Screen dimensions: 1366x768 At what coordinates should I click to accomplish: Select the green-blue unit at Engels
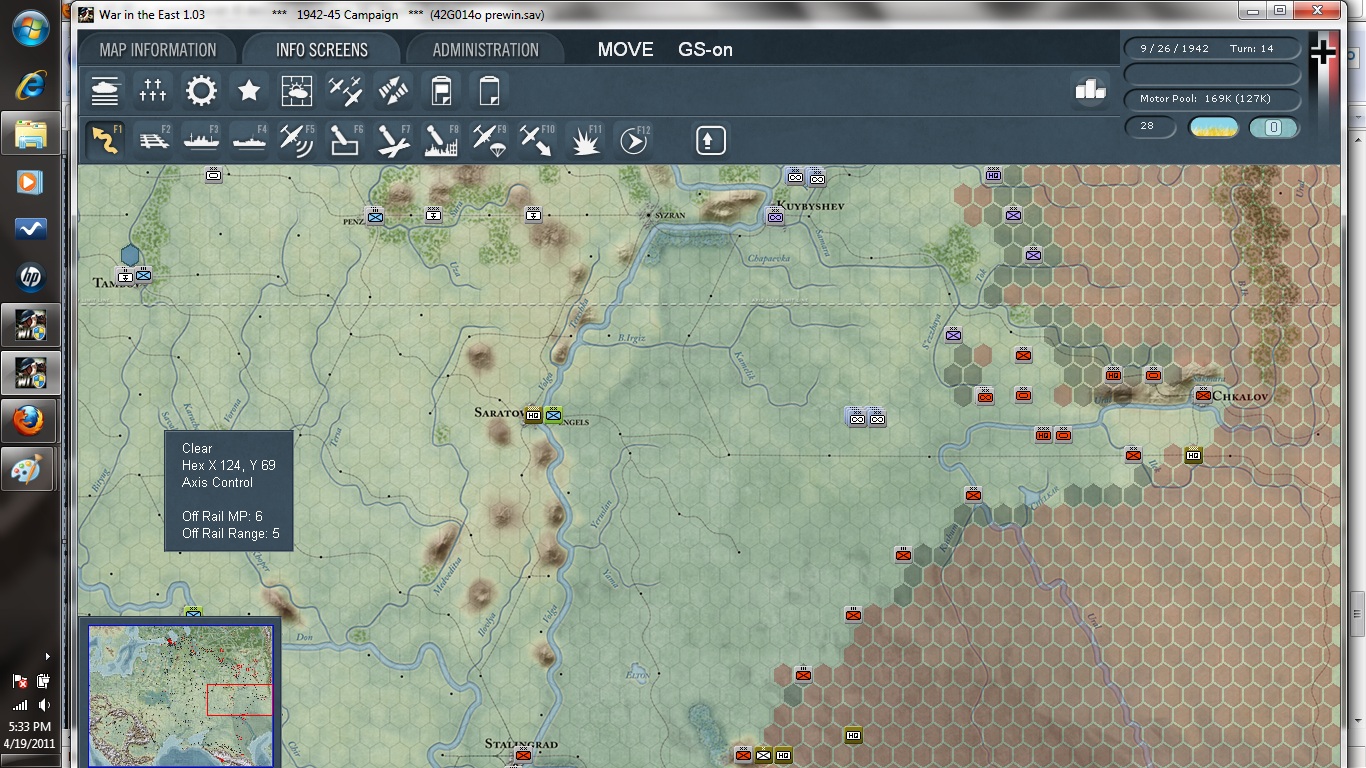click(x=553, y=415)
